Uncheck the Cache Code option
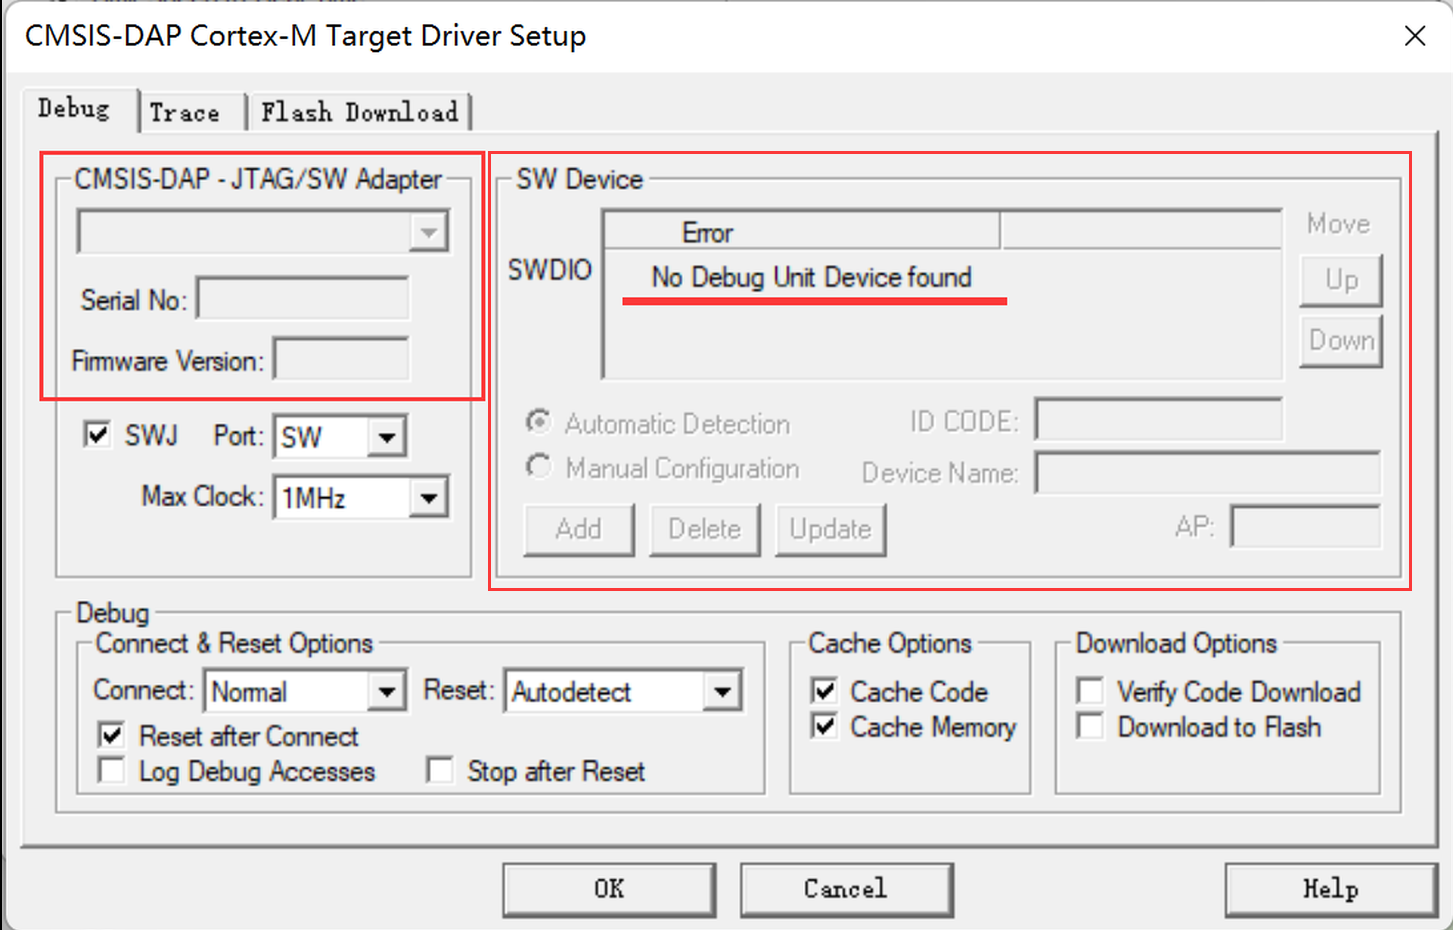This screenshot has height=930, width=1453. [825, 691]
